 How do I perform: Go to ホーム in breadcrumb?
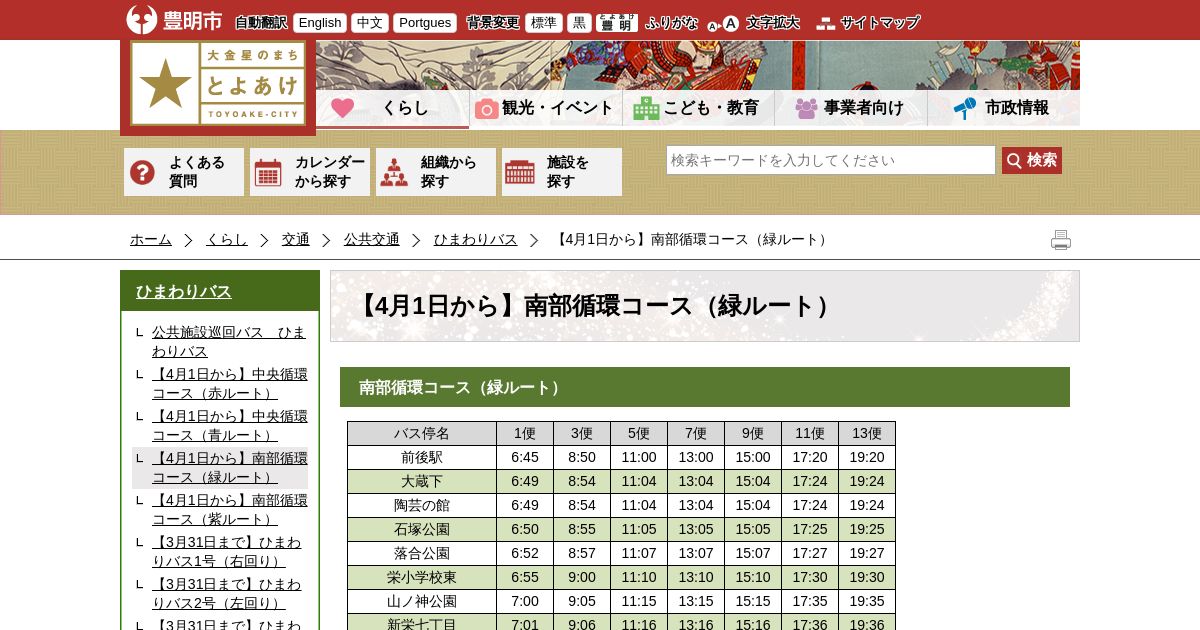151,239
